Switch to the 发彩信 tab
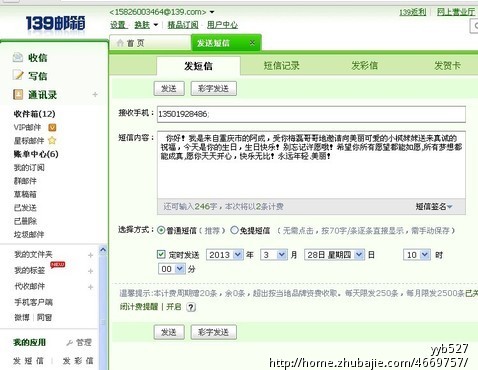 pos(364,65)
